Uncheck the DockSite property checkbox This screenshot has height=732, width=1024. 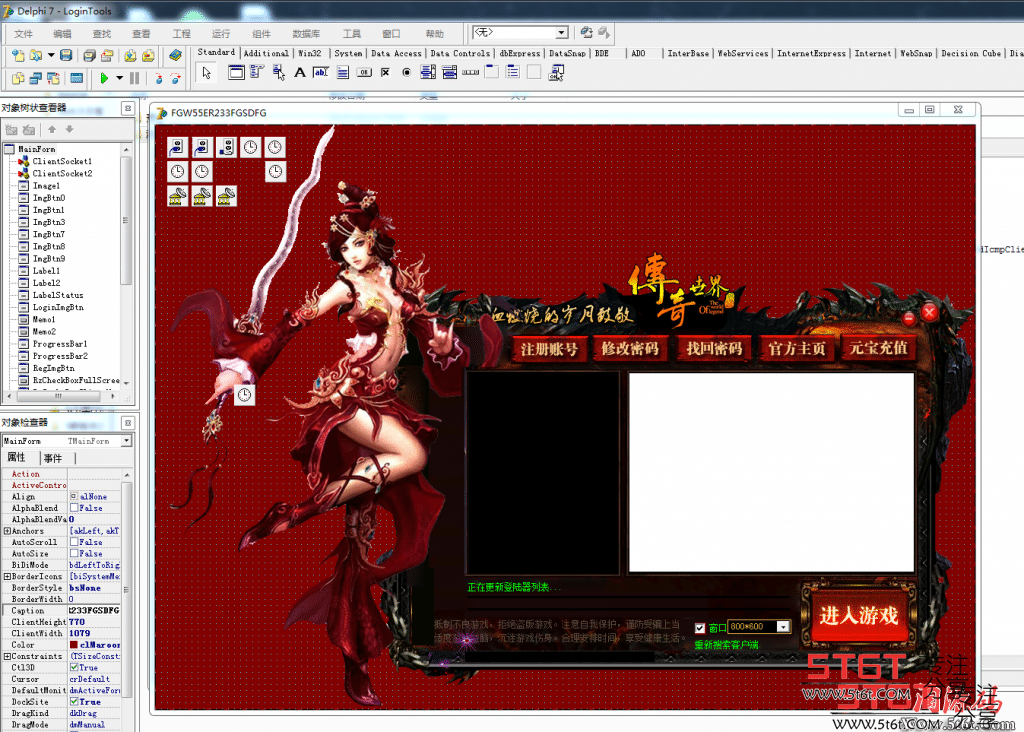pyautogui.click(x=74, y=702)
